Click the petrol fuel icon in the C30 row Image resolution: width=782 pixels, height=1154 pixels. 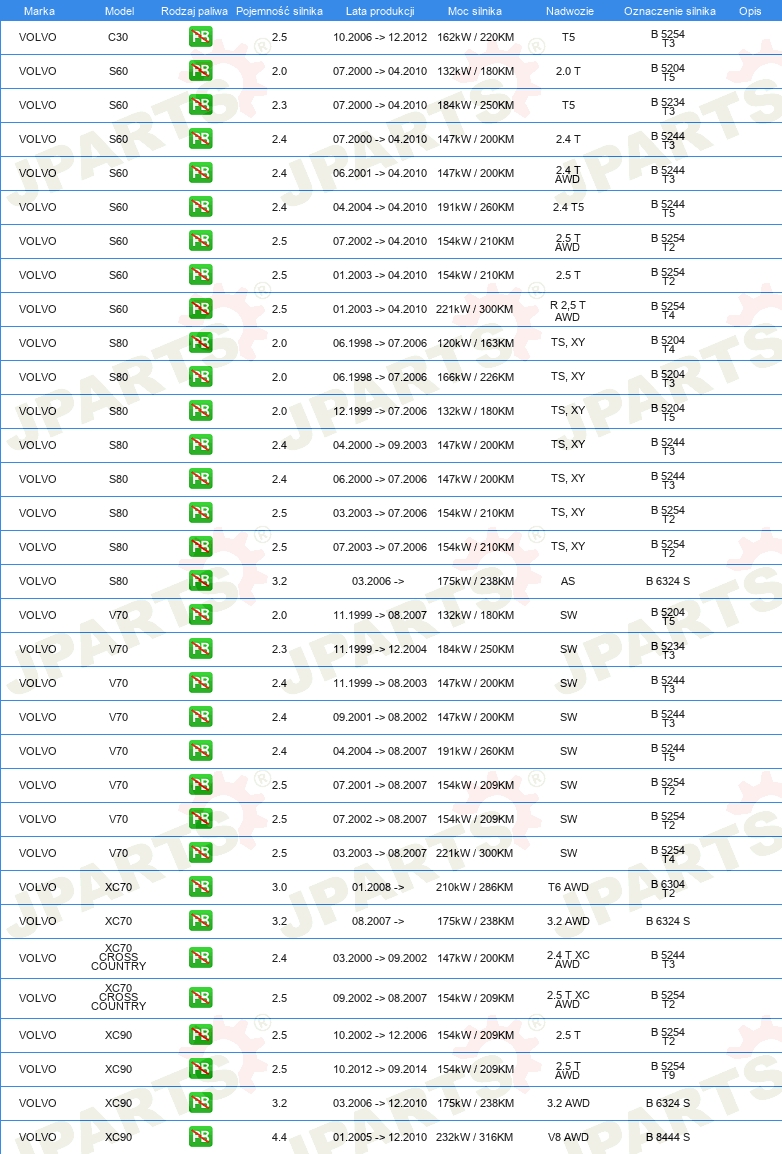click(x=200, y=37)
